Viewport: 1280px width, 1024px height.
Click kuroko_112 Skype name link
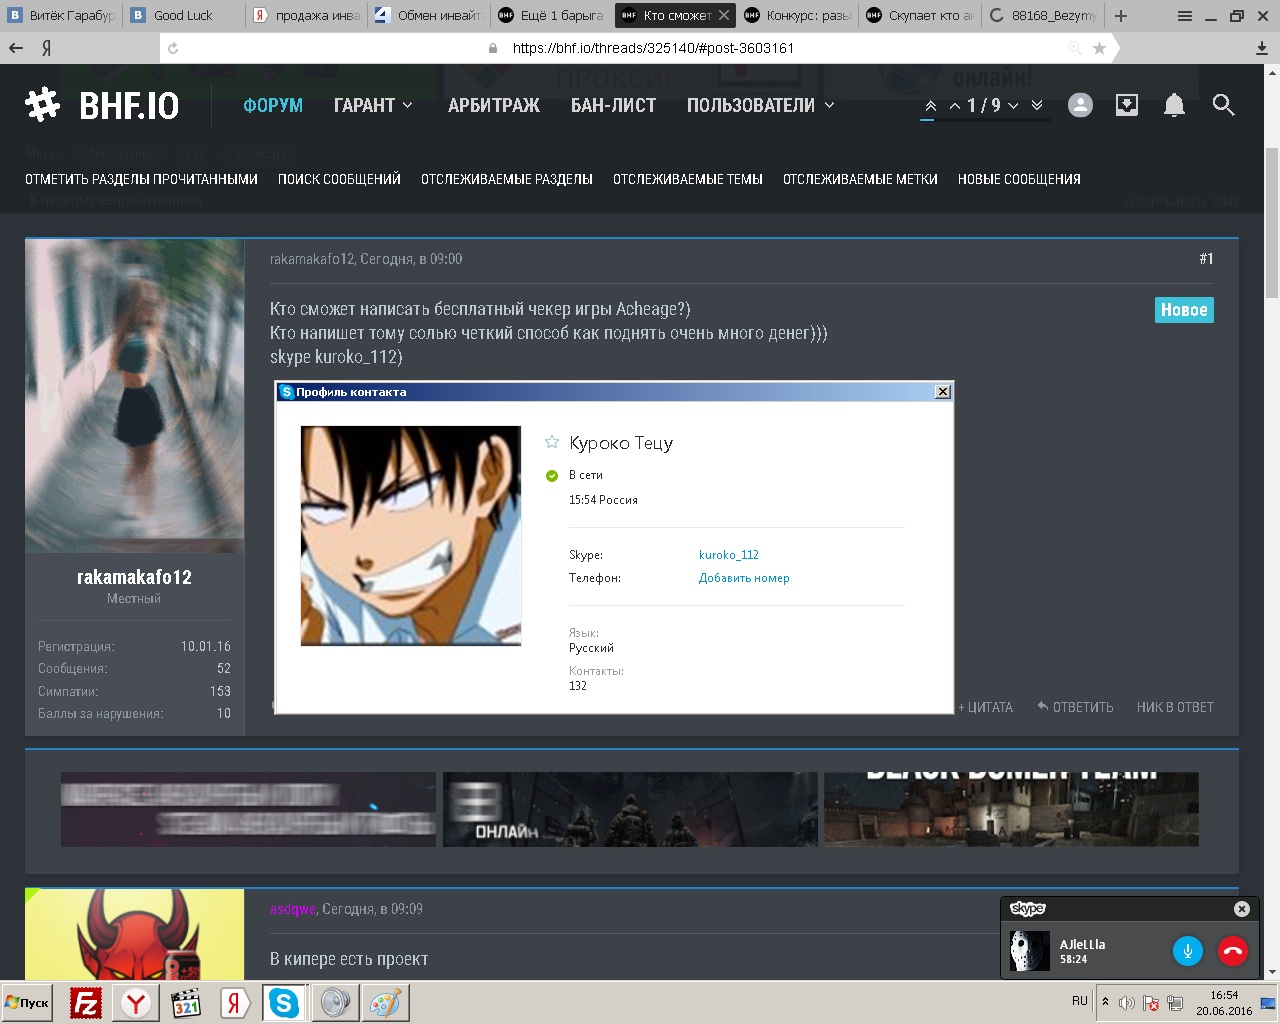(x=729, y=555)
